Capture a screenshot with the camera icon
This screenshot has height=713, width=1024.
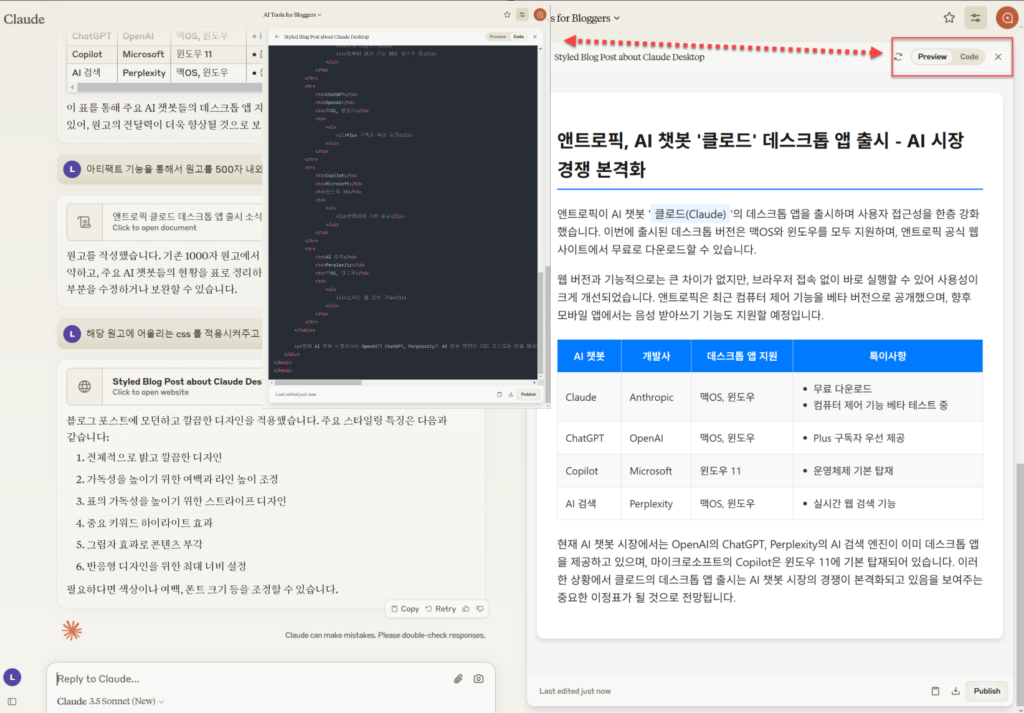[479, 679]
